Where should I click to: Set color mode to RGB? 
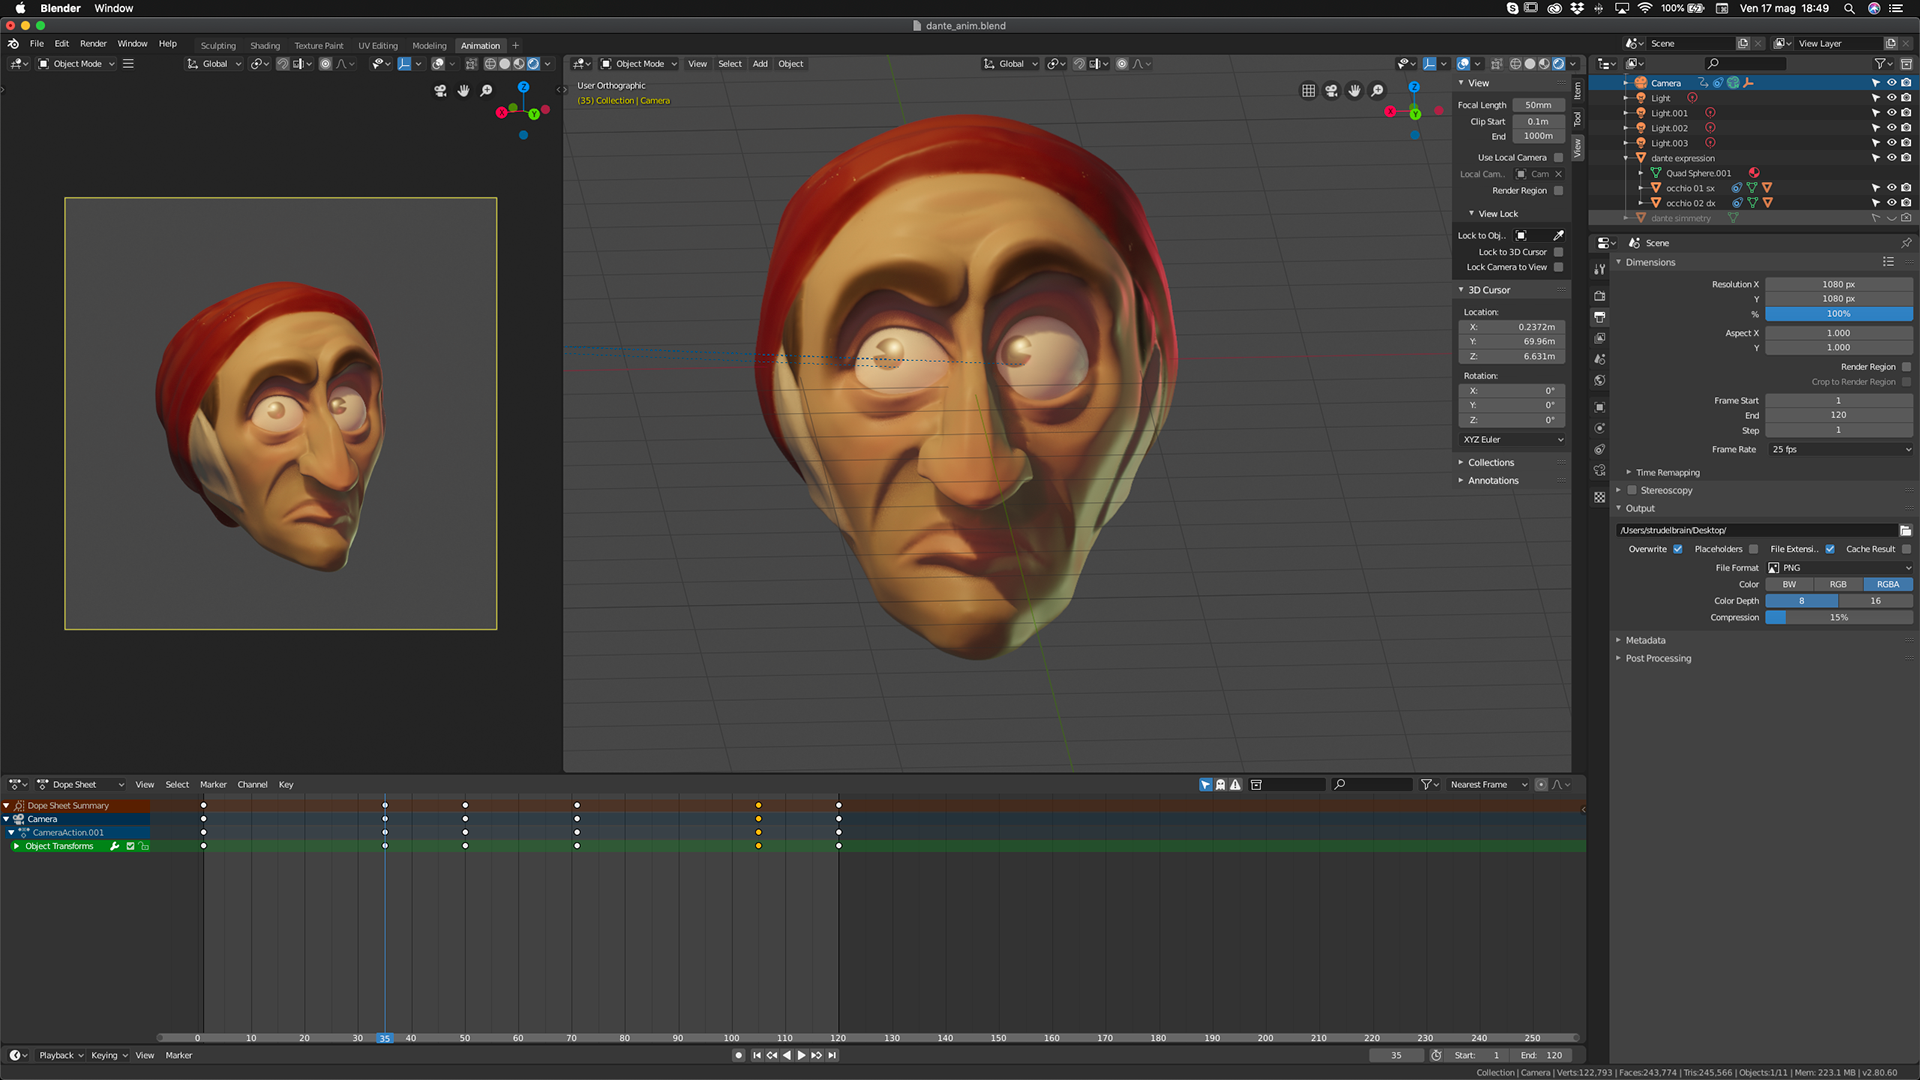point(1838,585)
